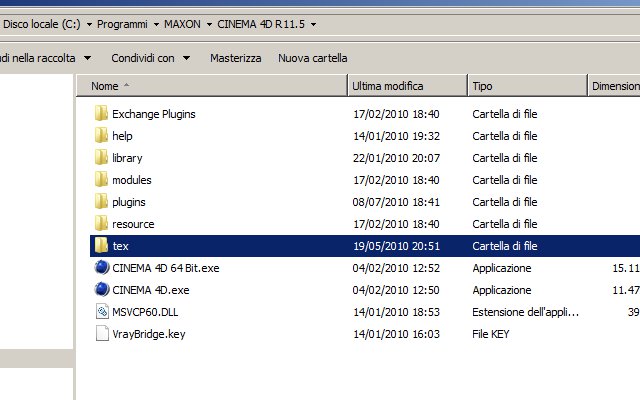640x400 pixels.
Task: Click the CINEMA 4D 64 Bit.exe application icon
Action: pos(102,268)
